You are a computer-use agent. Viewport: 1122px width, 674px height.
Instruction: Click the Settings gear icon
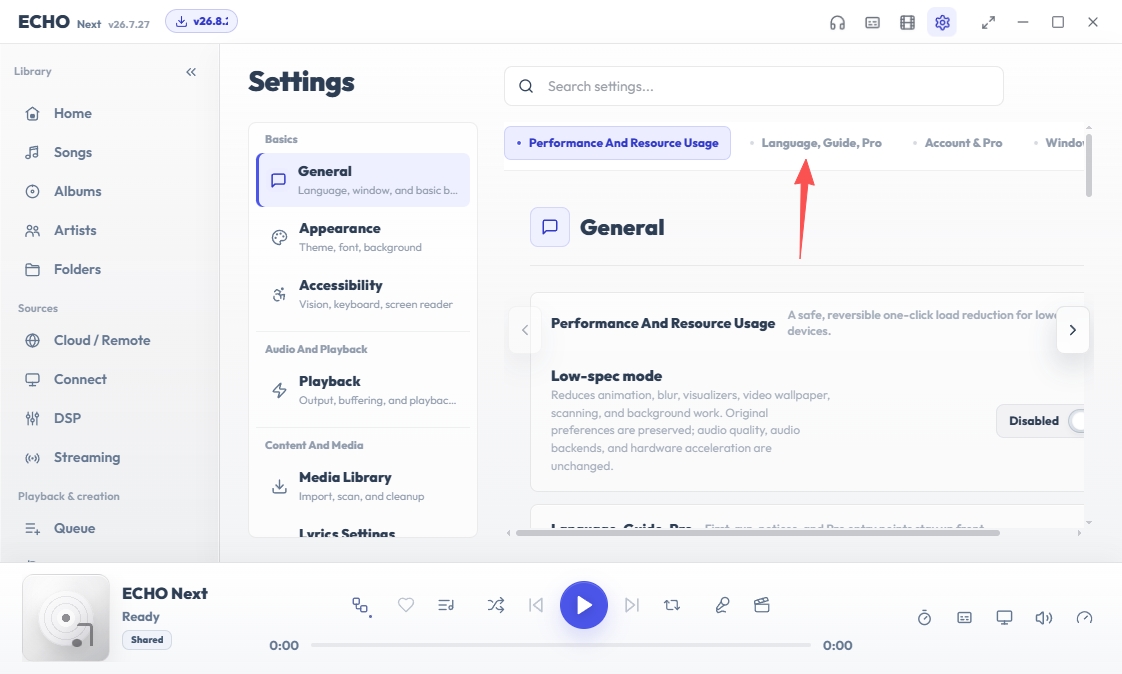(942, 23)
